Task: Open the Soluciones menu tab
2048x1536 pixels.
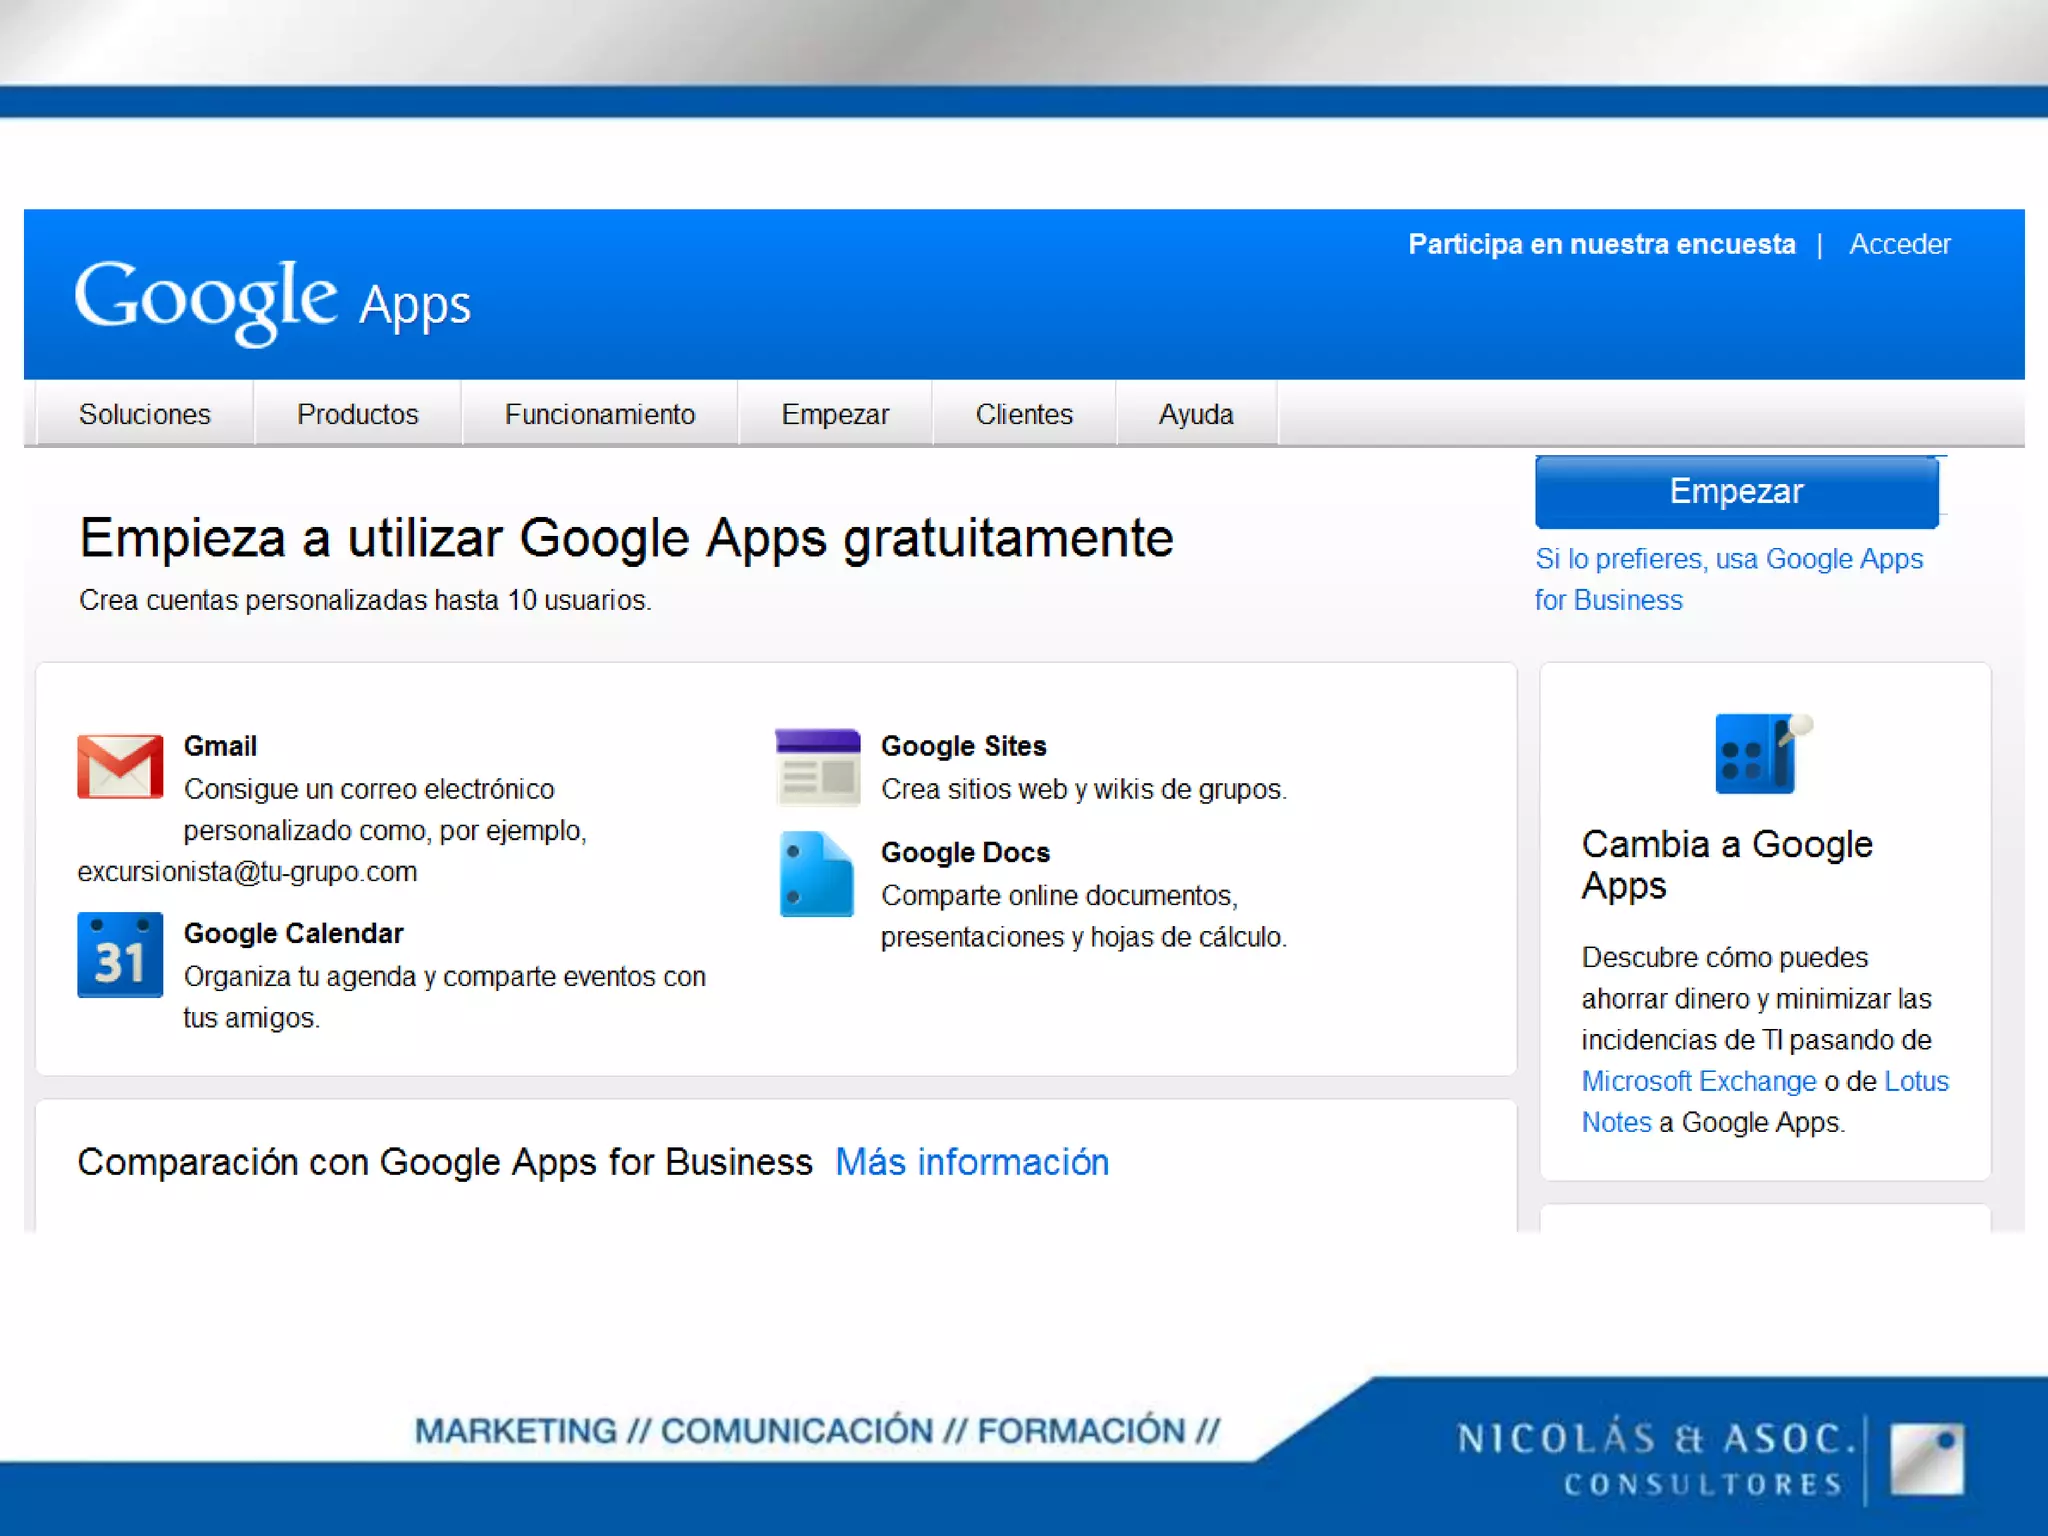Action: coord(145,414)
